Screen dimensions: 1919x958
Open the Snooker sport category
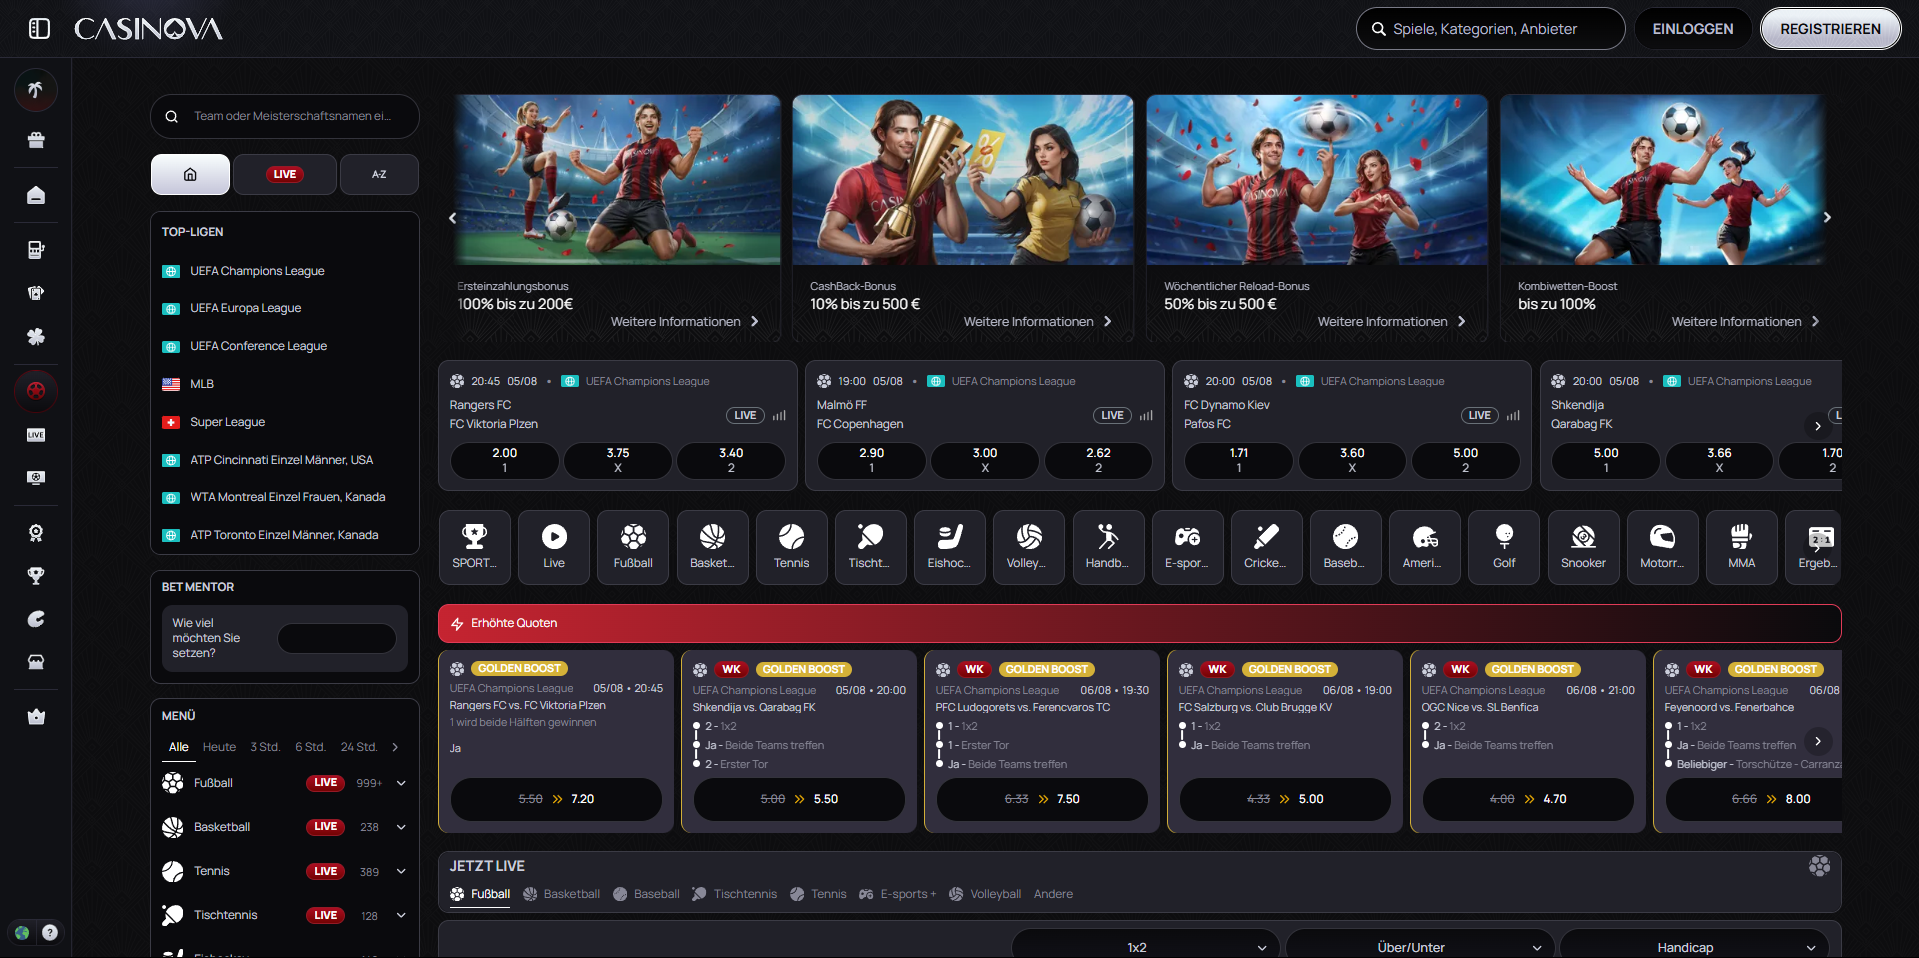point(1583,547)
